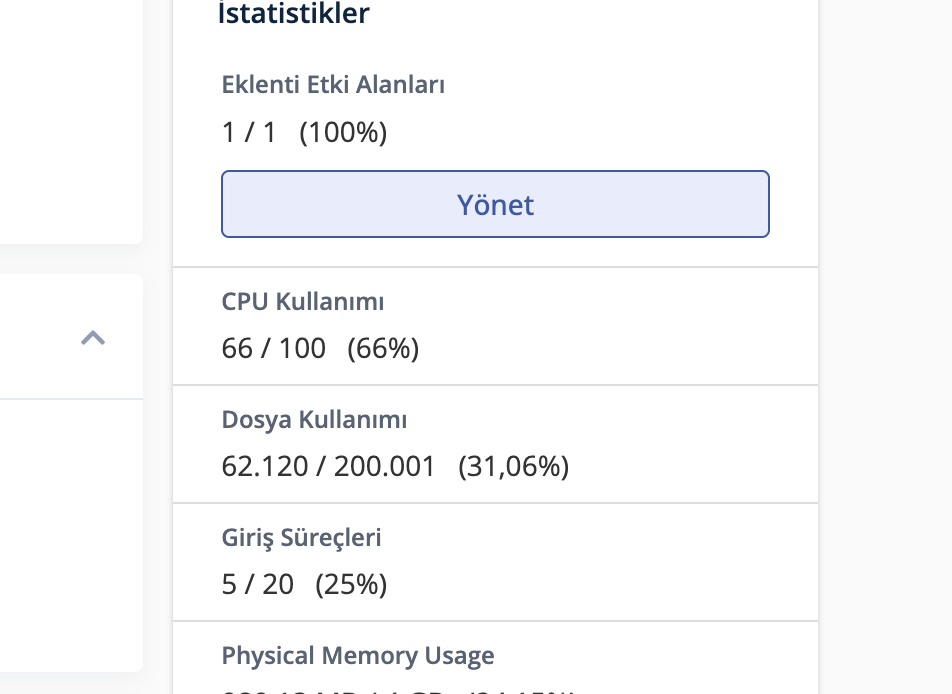This screenshot has width=952, height=694.
Task: Click the 5 / 20 entry processes value
Action: (x=258, y=585)
